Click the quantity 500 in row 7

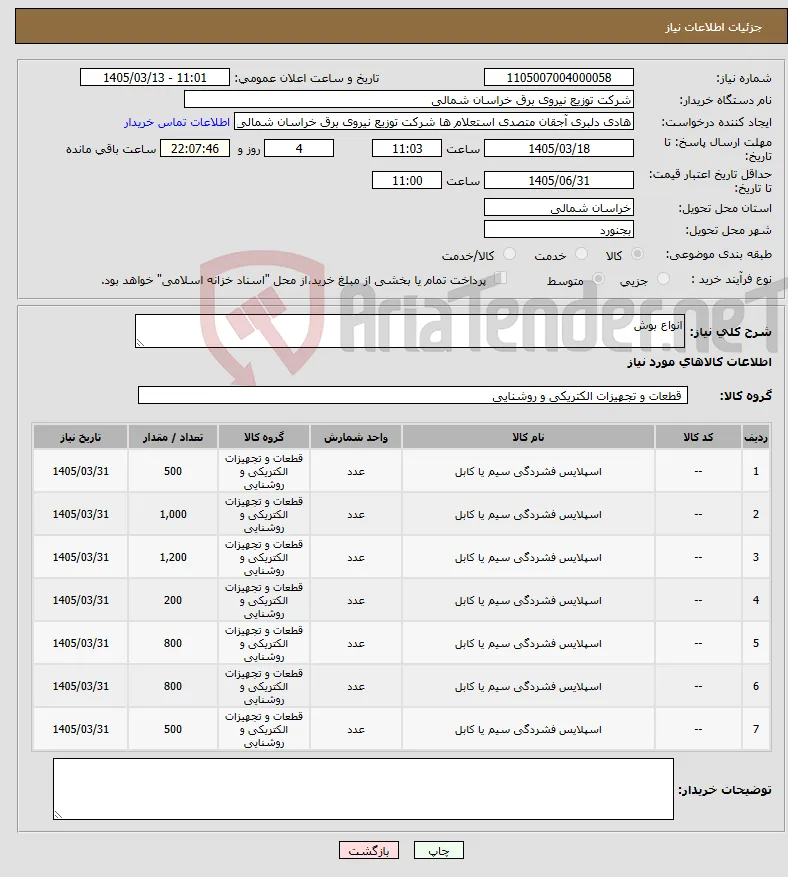coord(173,729)
